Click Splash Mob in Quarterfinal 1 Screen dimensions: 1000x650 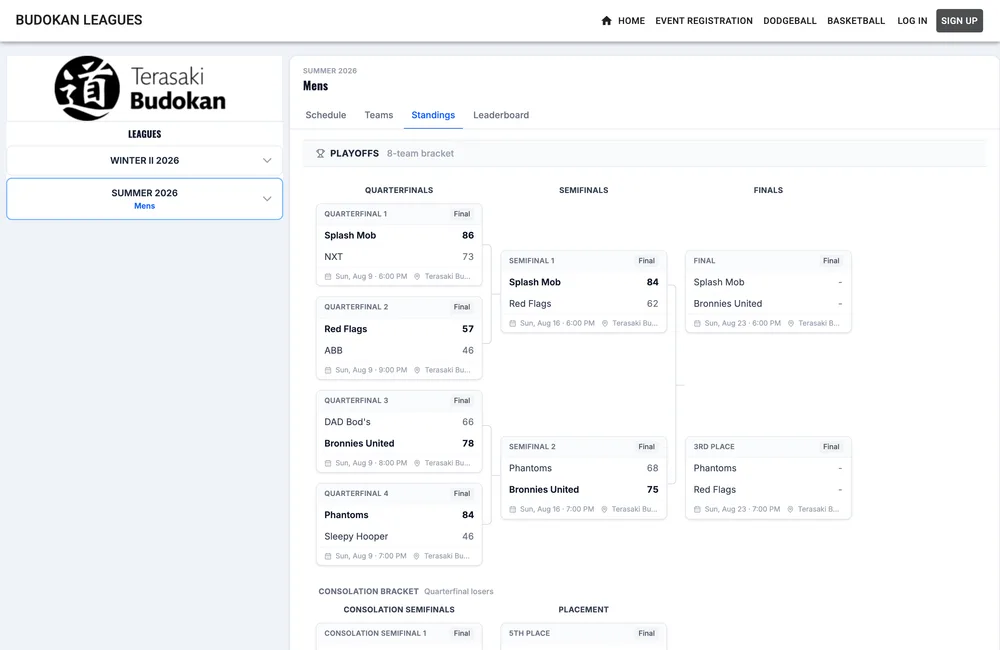coord(350,235)
